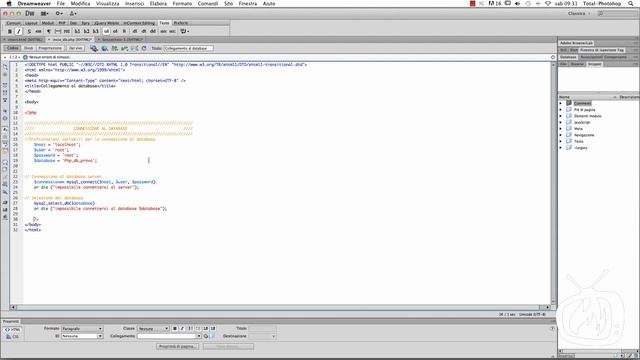Switch to Dividi view
This screenshot has width=640, height=360.
click(x=28, y=48)
